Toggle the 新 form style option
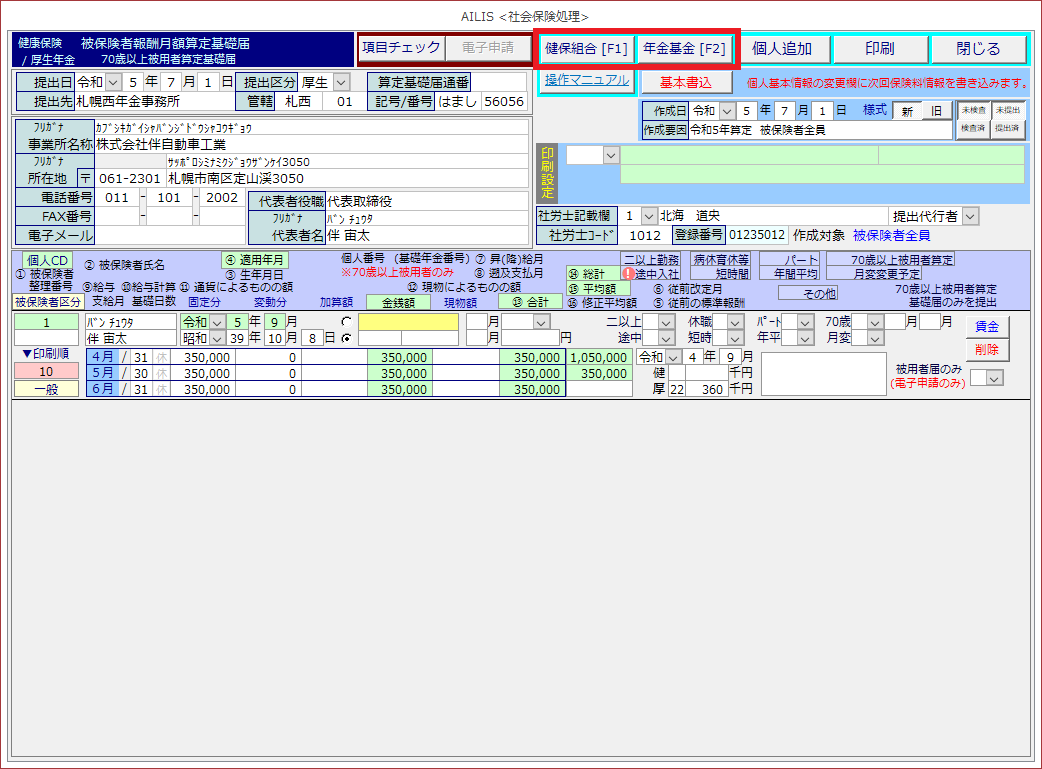1042x769 pixels. (907, 110)
